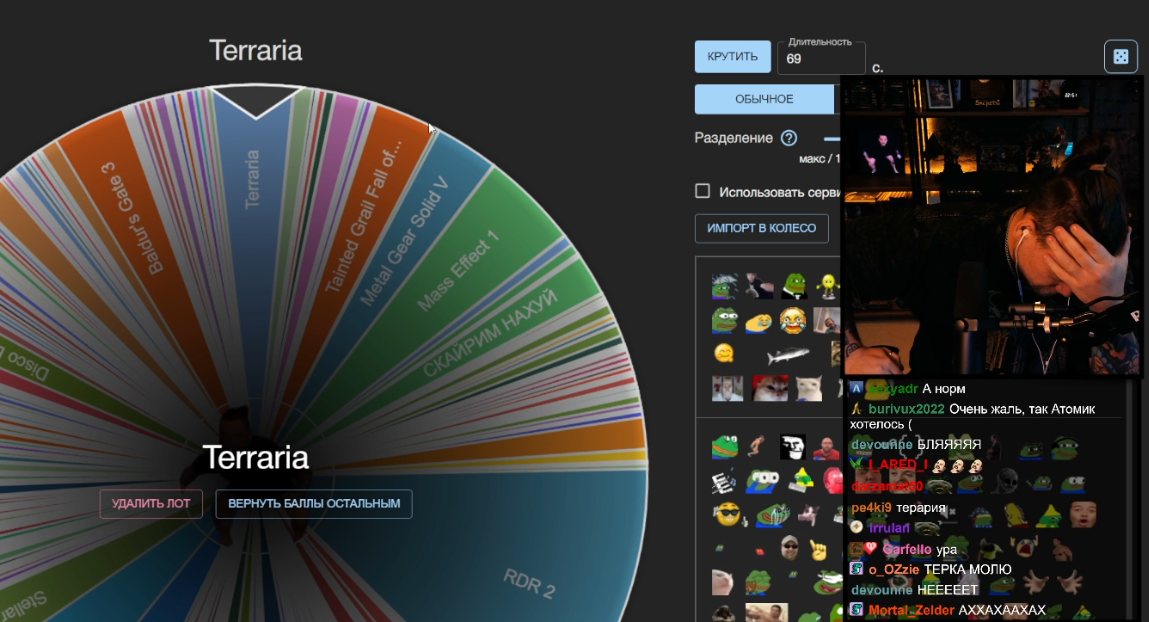Click the dice icon button
Screen dimensions: 1149x622
pyautogui.click(x=1120, y=56)
